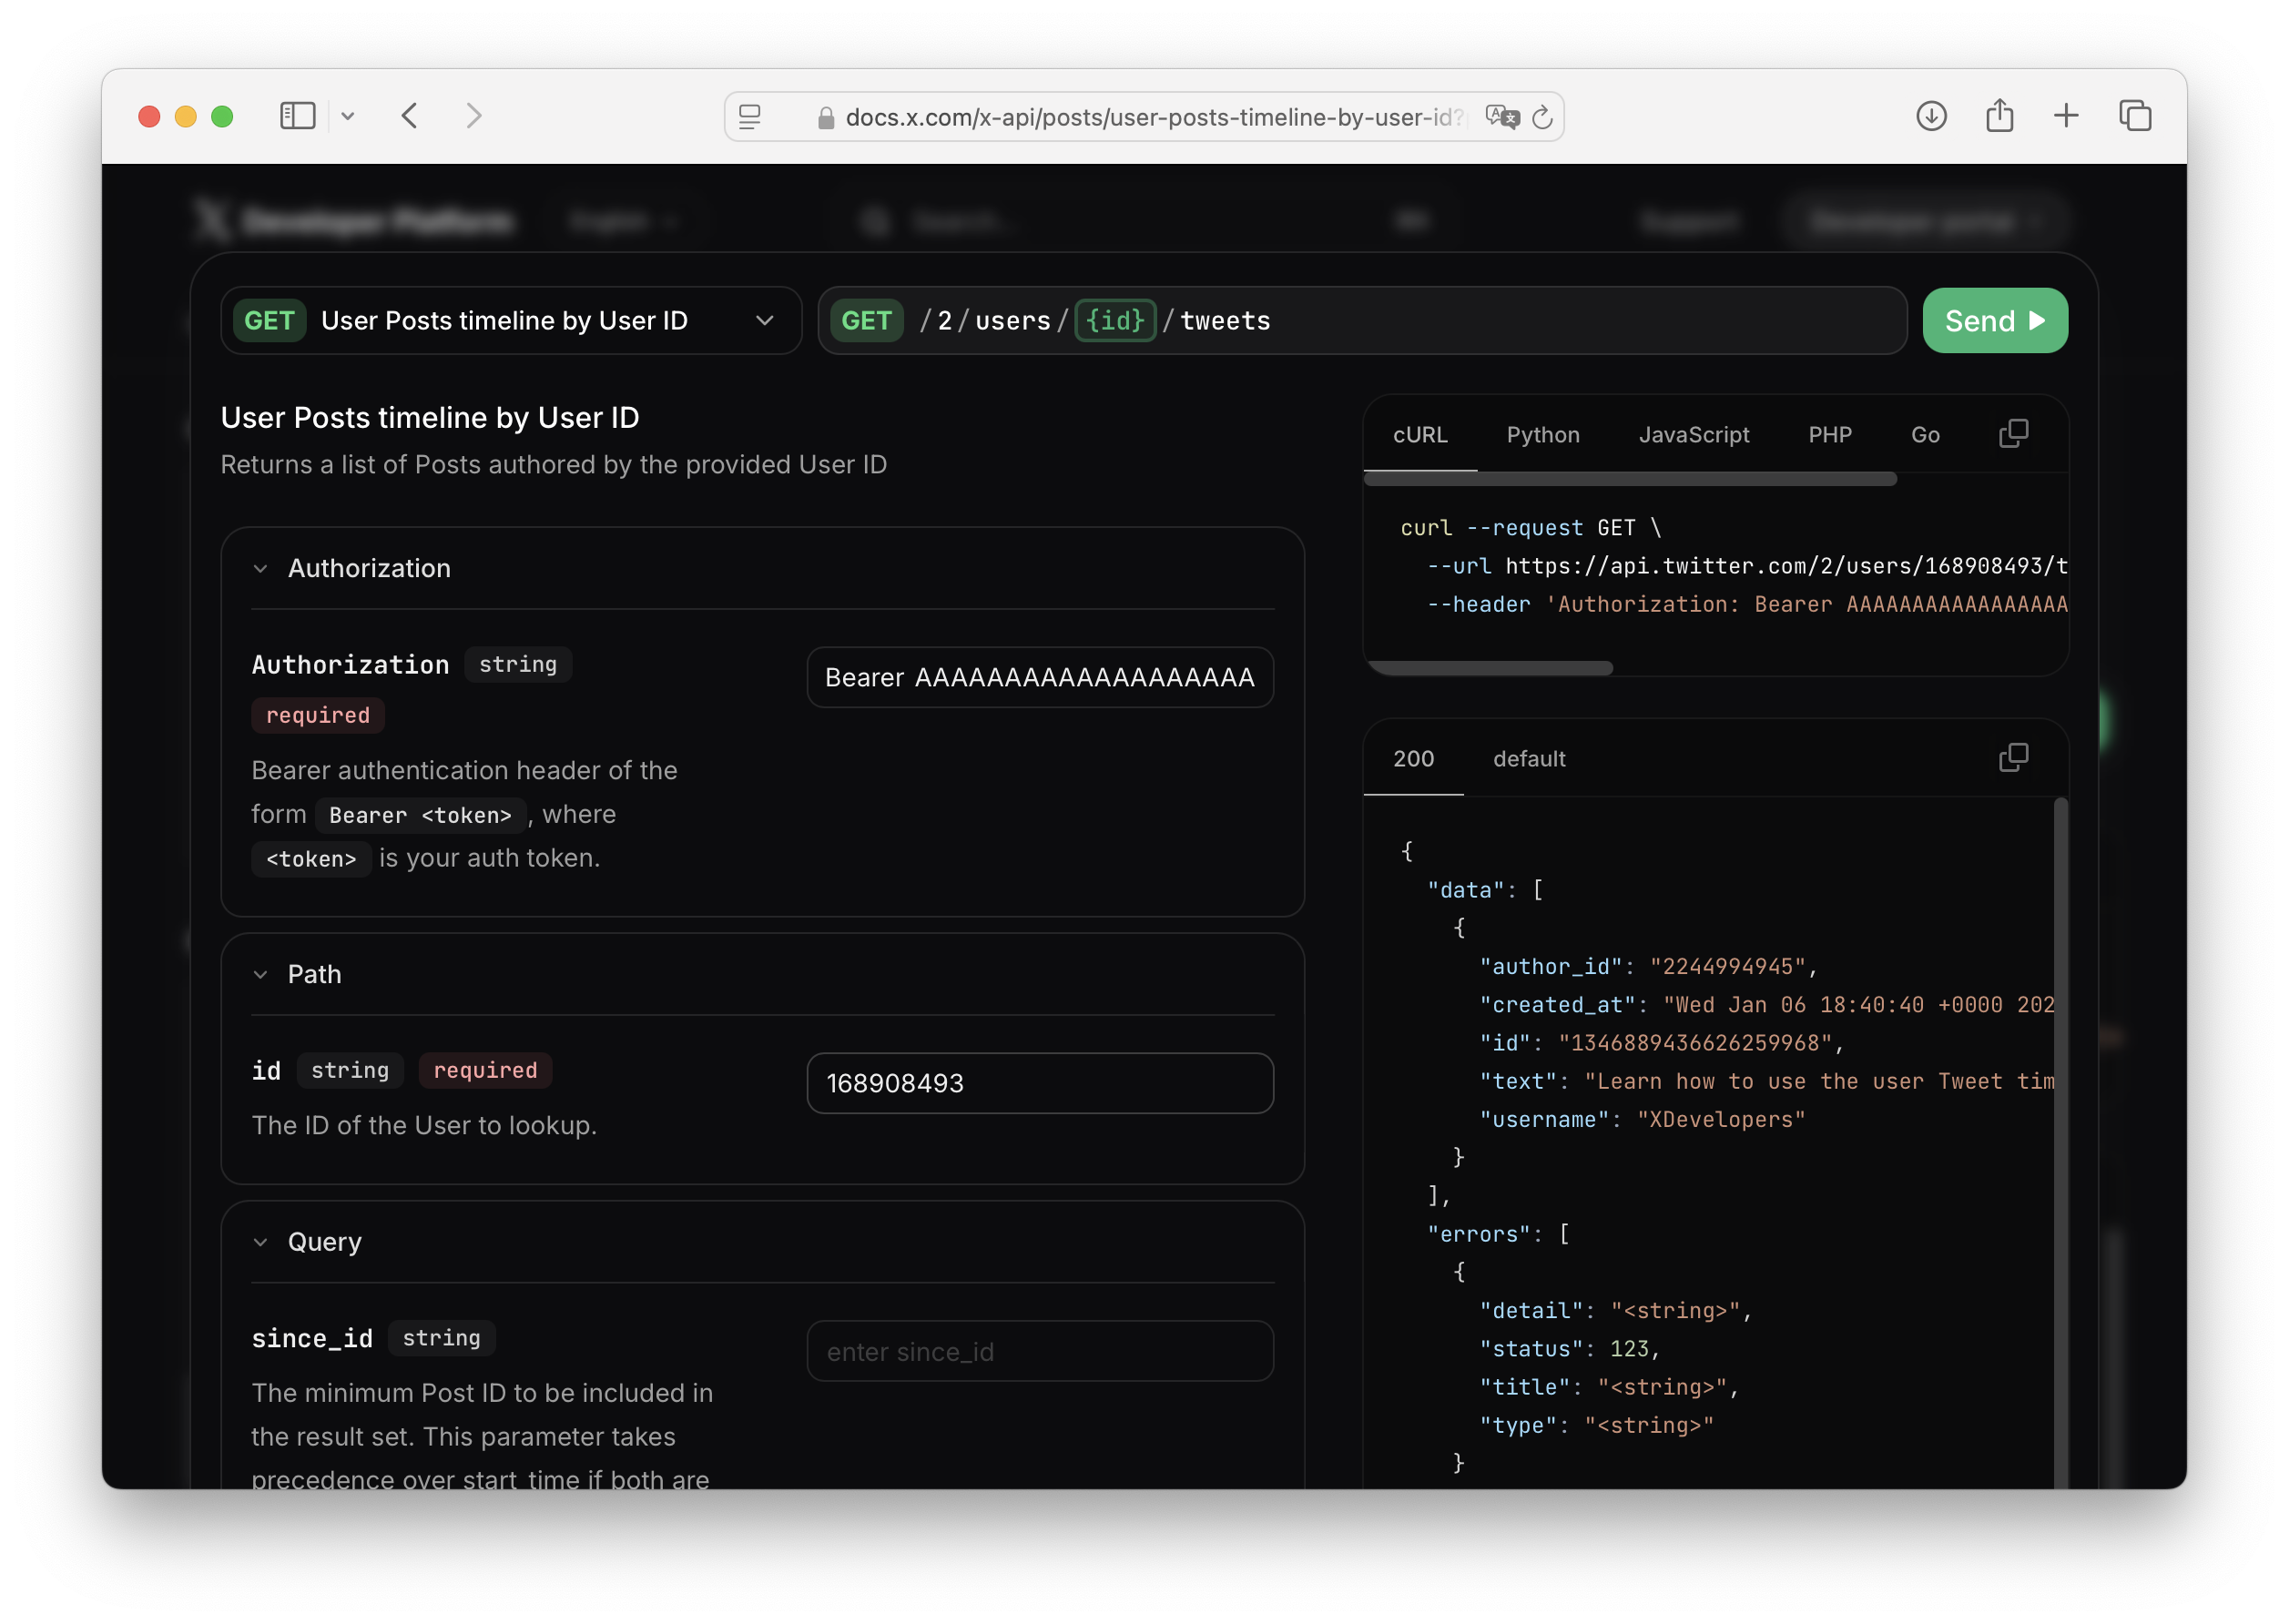
Task: Select the default response tab
Action: (x=1528, y=759)
